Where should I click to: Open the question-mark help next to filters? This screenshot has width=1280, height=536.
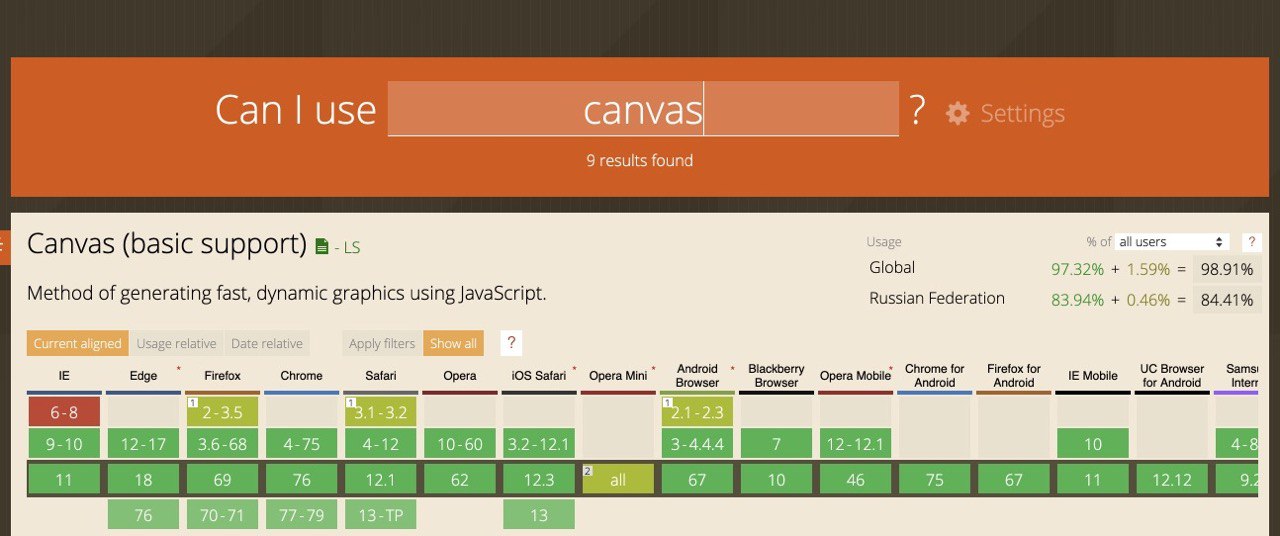pyautogui.click(x=511, y=343)
